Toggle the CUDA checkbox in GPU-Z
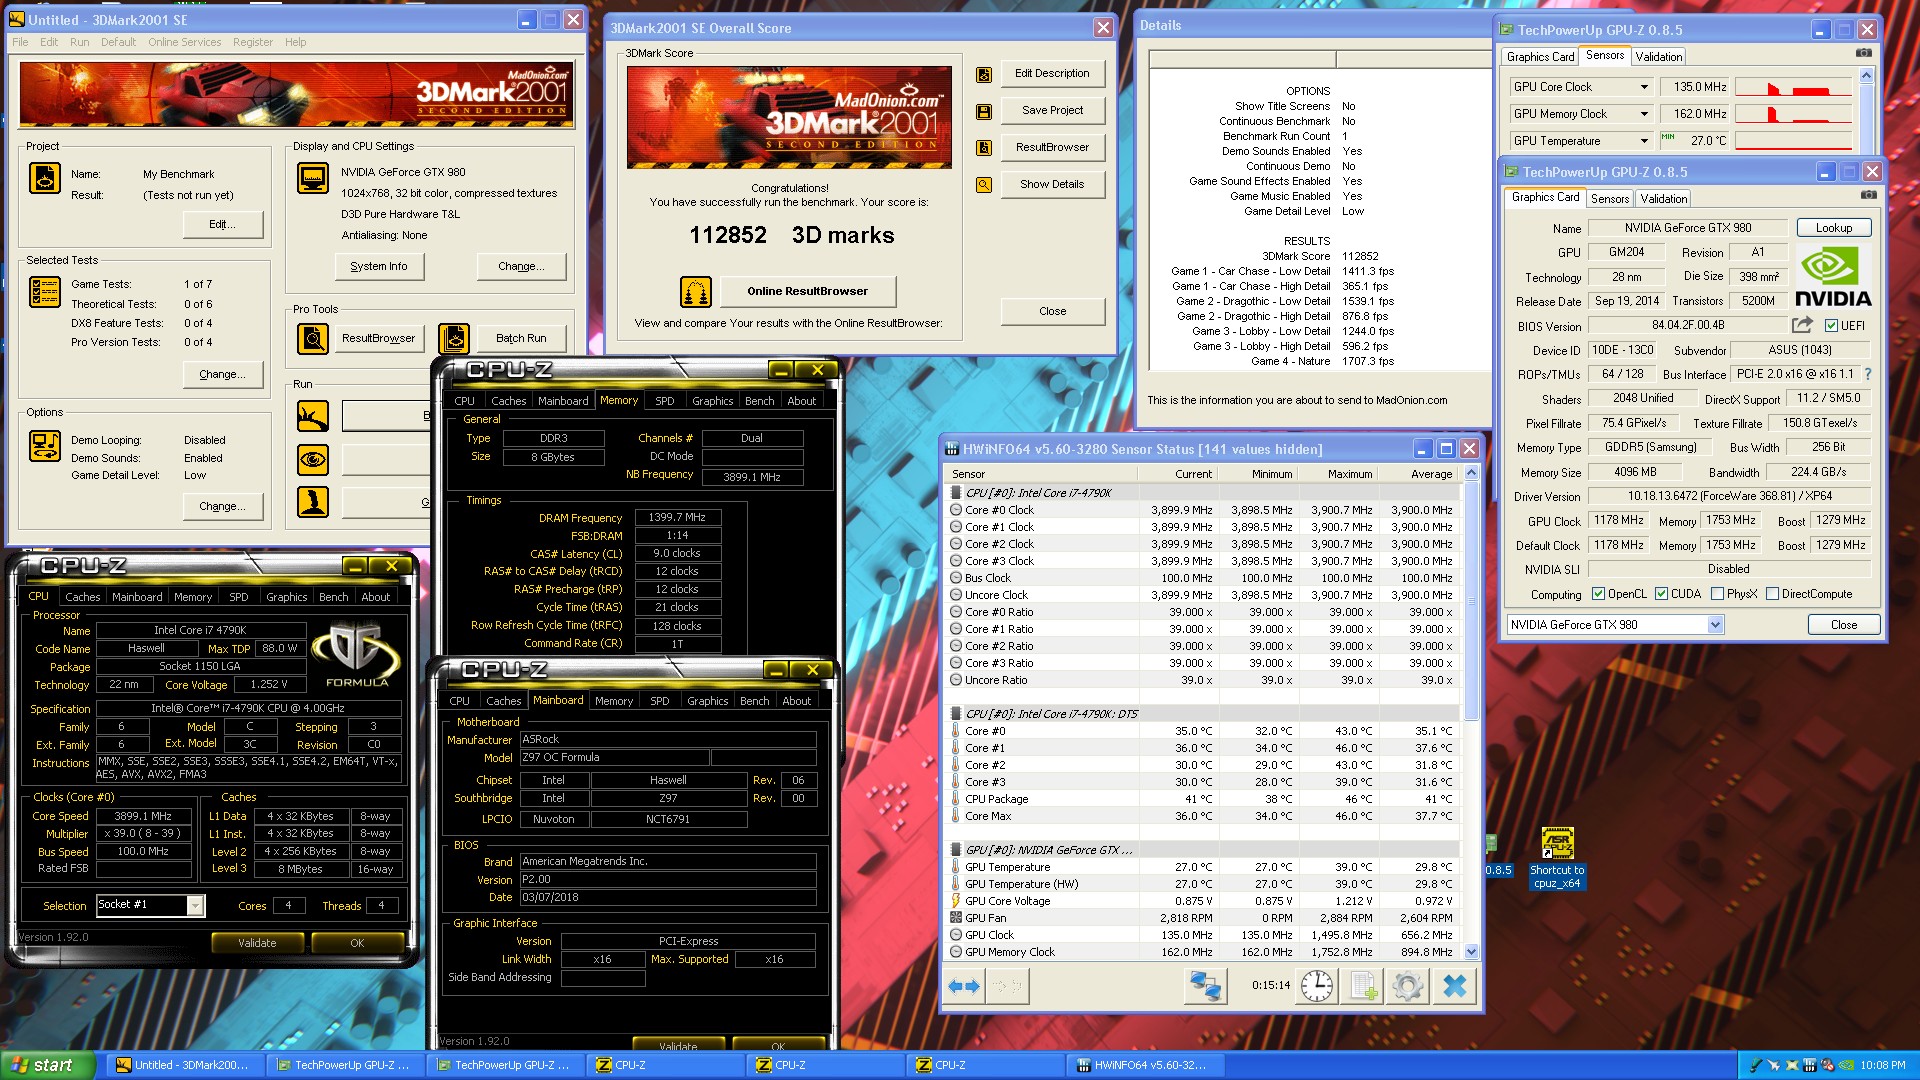 1661,594
